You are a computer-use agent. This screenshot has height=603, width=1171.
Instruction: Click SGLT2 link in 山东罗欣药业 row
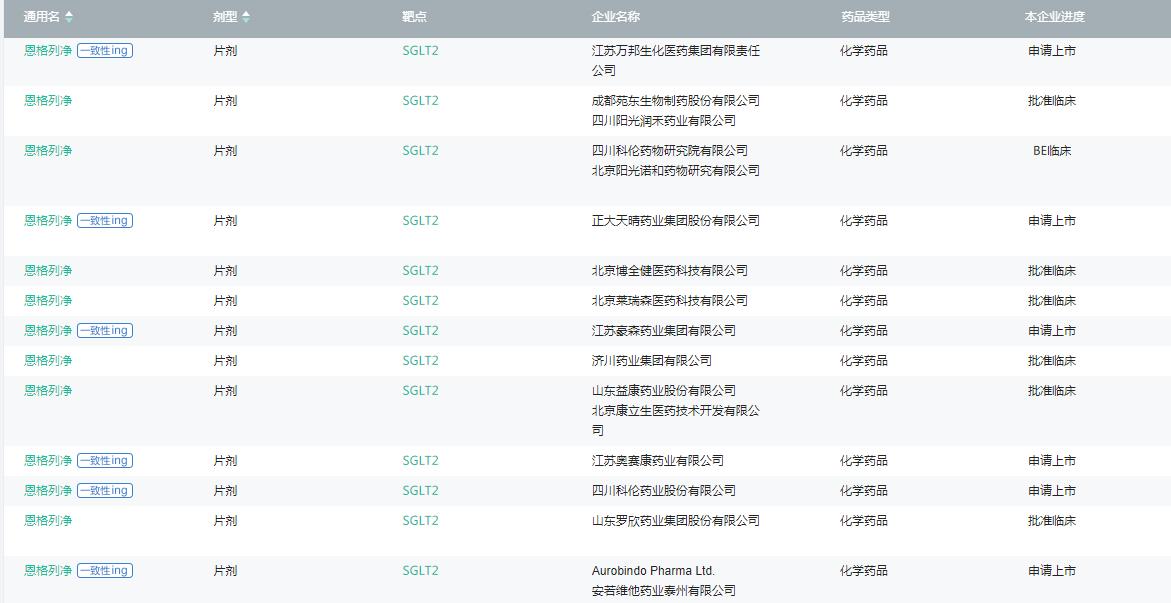(420, 521)
